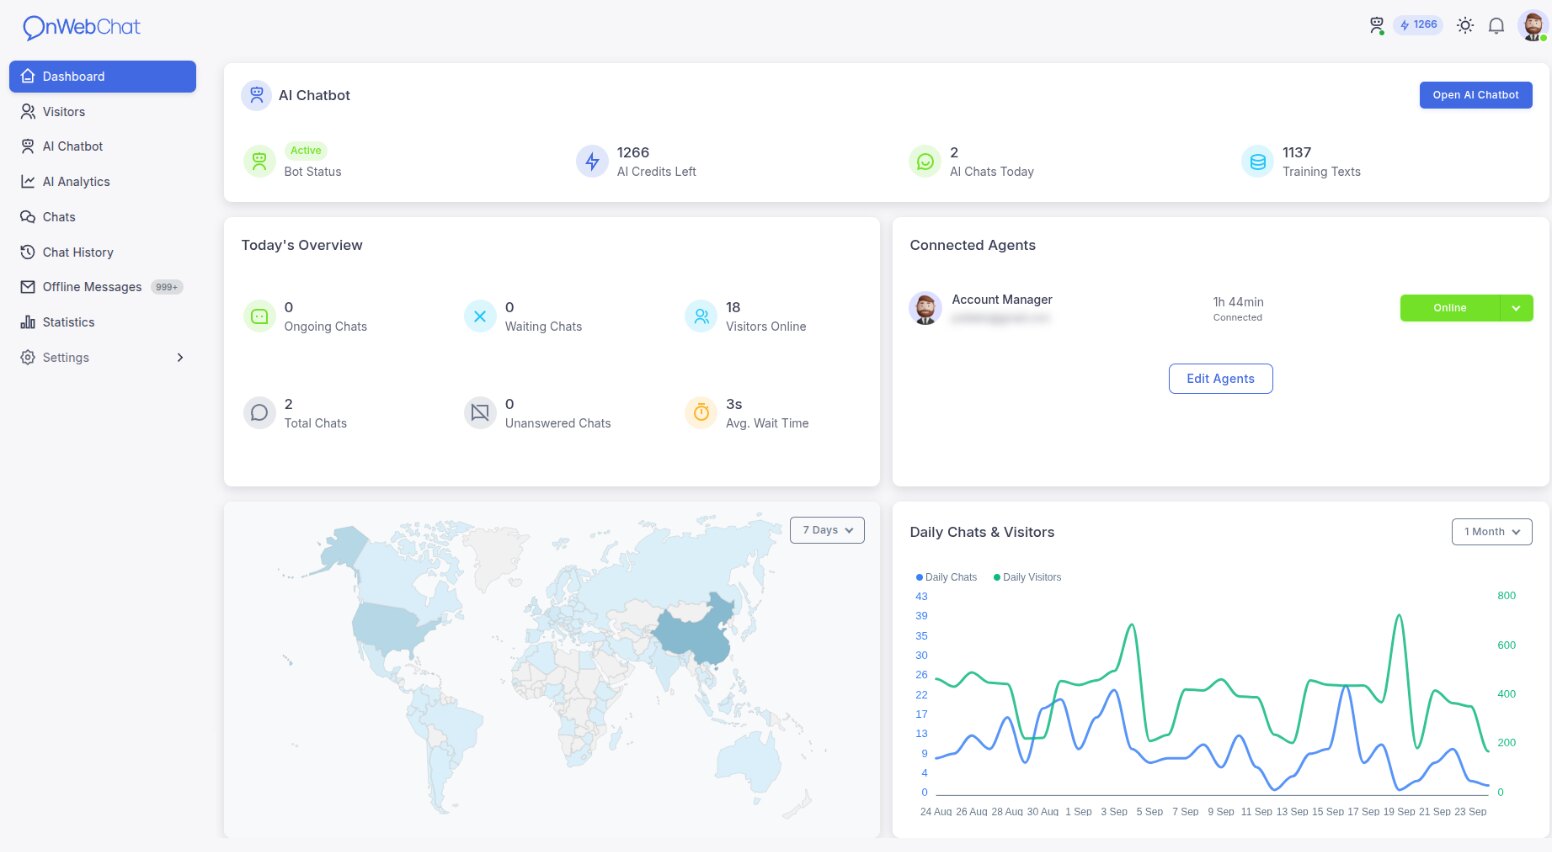Image resolution: width=1552 pixels, height=852 pixels.
Task: Open the chatbot robot icon in header
Action: click(x=1377, y=25)
